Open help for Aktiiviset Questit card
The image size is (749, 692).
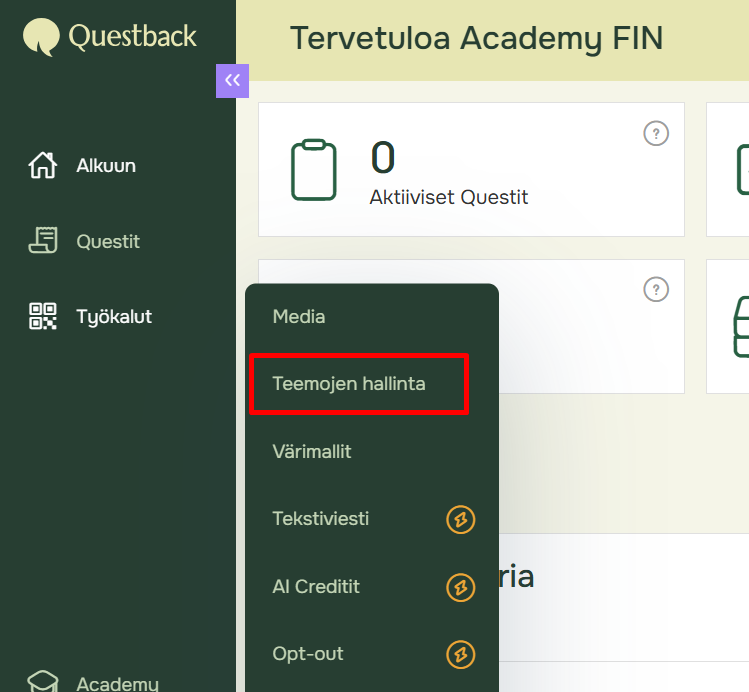point(656,133)
